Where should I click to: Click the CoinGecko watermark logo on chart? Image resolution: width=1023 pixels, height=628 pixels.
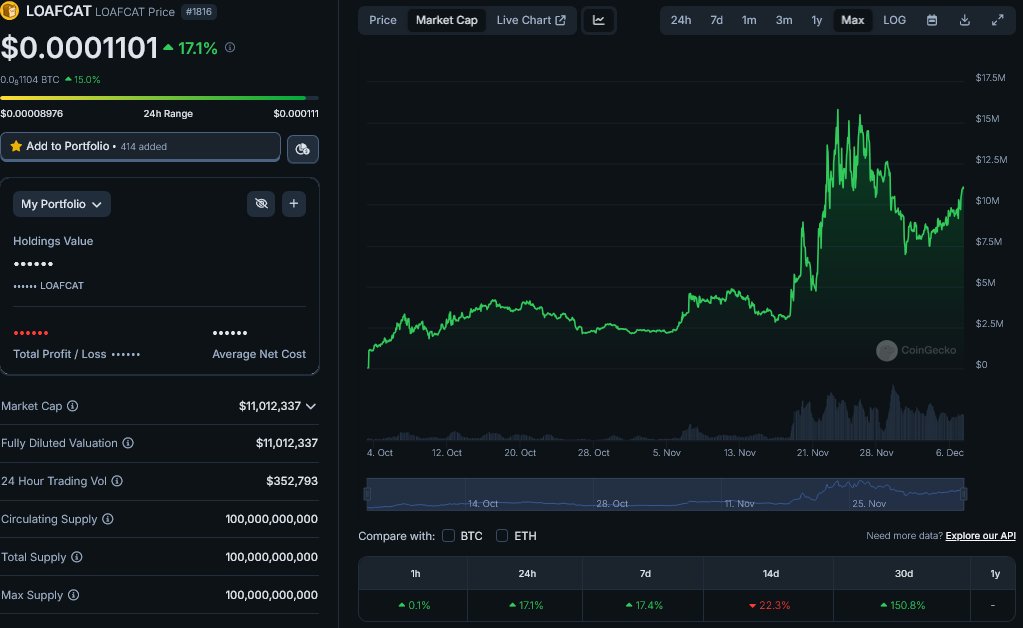pyautogui.click(x=886, y=350)
